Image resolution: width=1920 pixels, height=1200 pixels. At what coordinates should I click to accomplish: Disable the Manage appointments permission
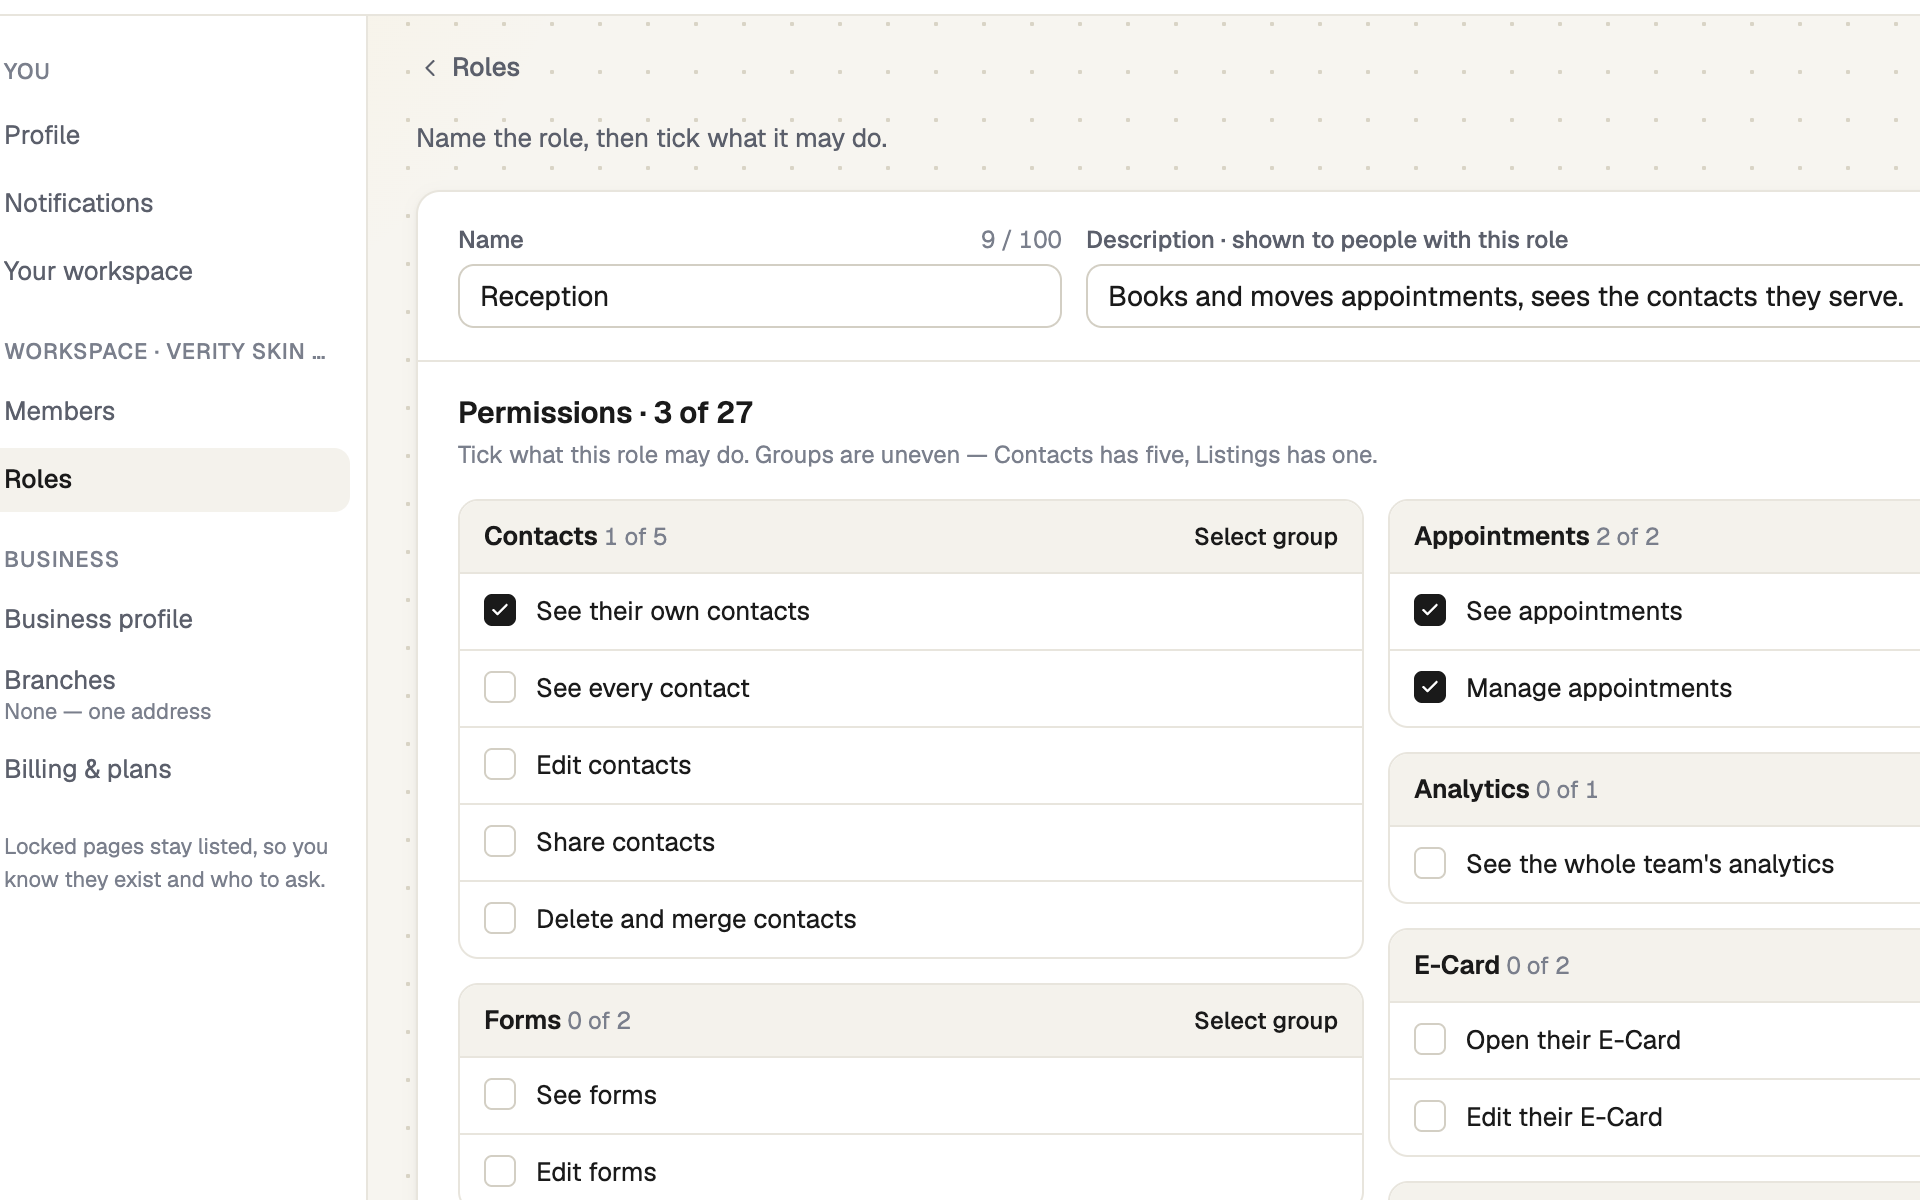coord(1430,687)
